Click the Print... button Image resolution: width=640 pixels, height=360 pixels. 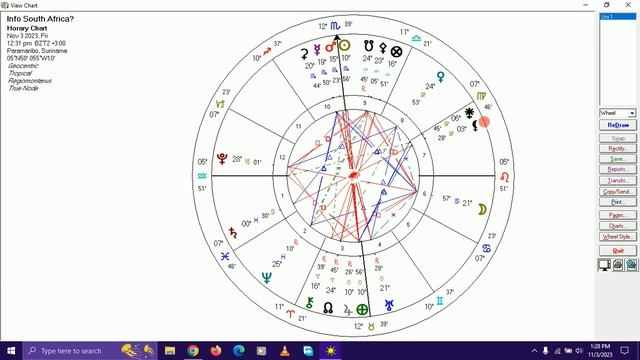tap(618, 202)
